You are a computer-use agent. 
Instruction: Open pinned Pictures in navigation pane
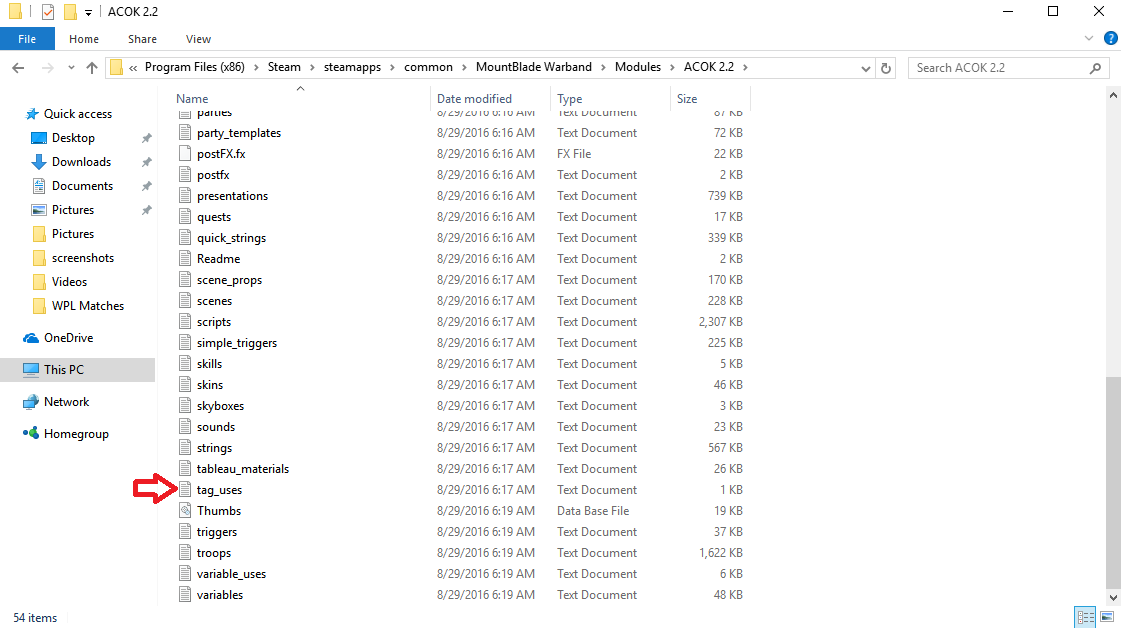(72, 210)
